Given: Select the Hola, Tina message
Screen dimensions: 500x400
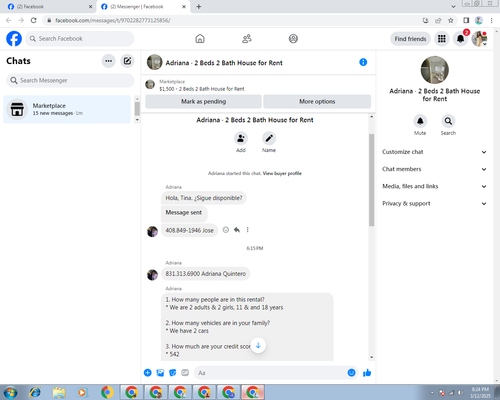Looking at the screenshot, I should click(x=204, y=198).
